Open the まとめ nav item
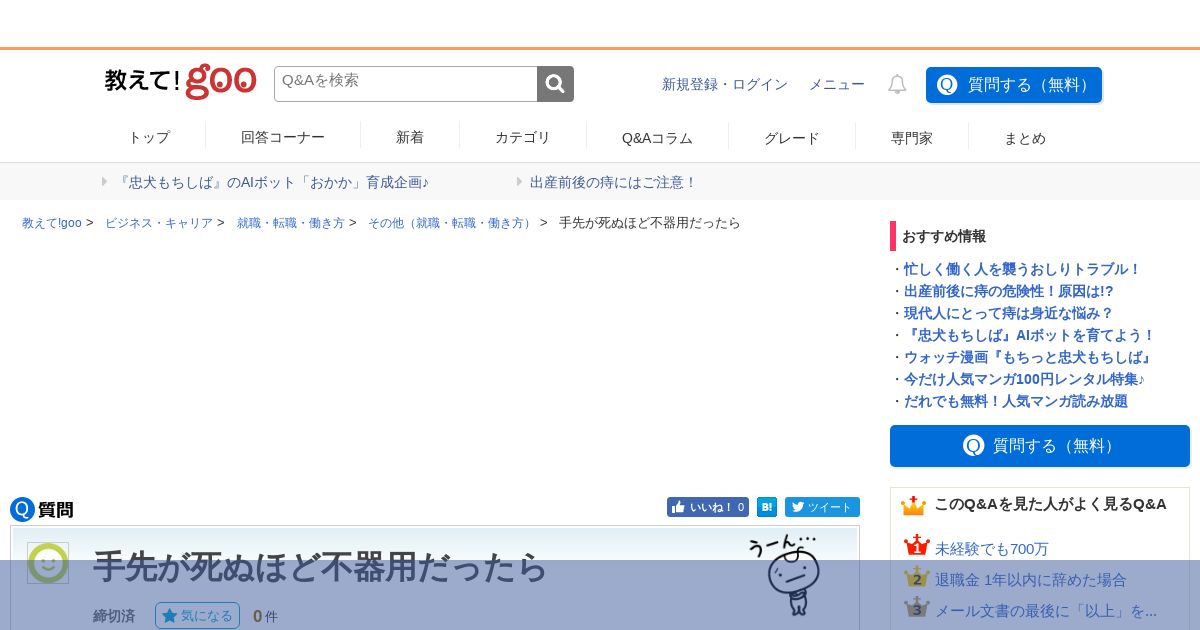The height and width of the screenshot is (630, 1200). tap(1025, 138)
